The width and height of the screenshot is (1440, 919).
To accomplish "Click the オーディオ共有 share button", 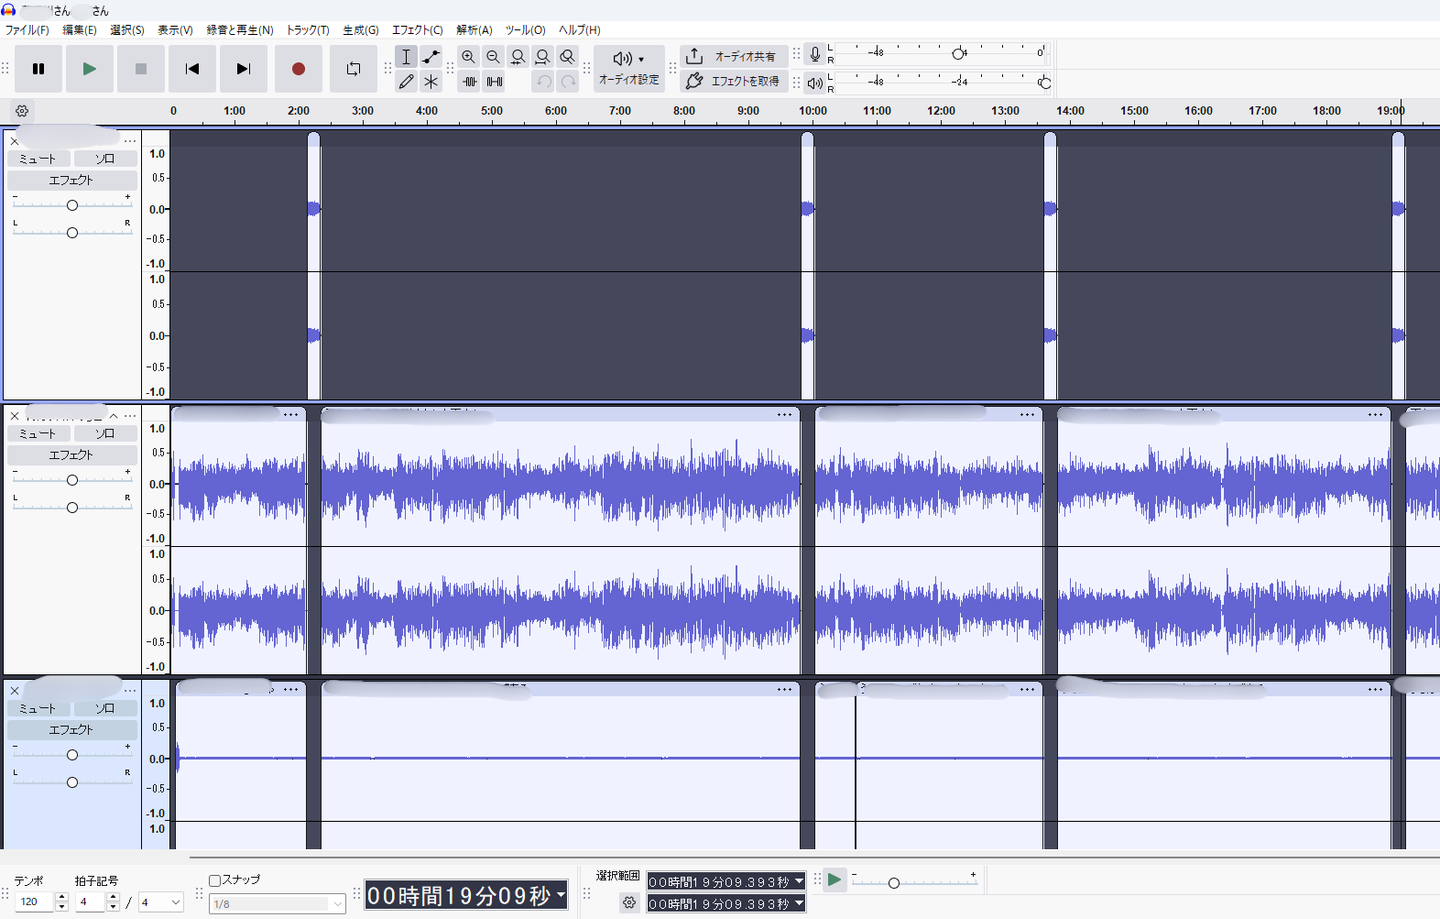I will 734,57.
